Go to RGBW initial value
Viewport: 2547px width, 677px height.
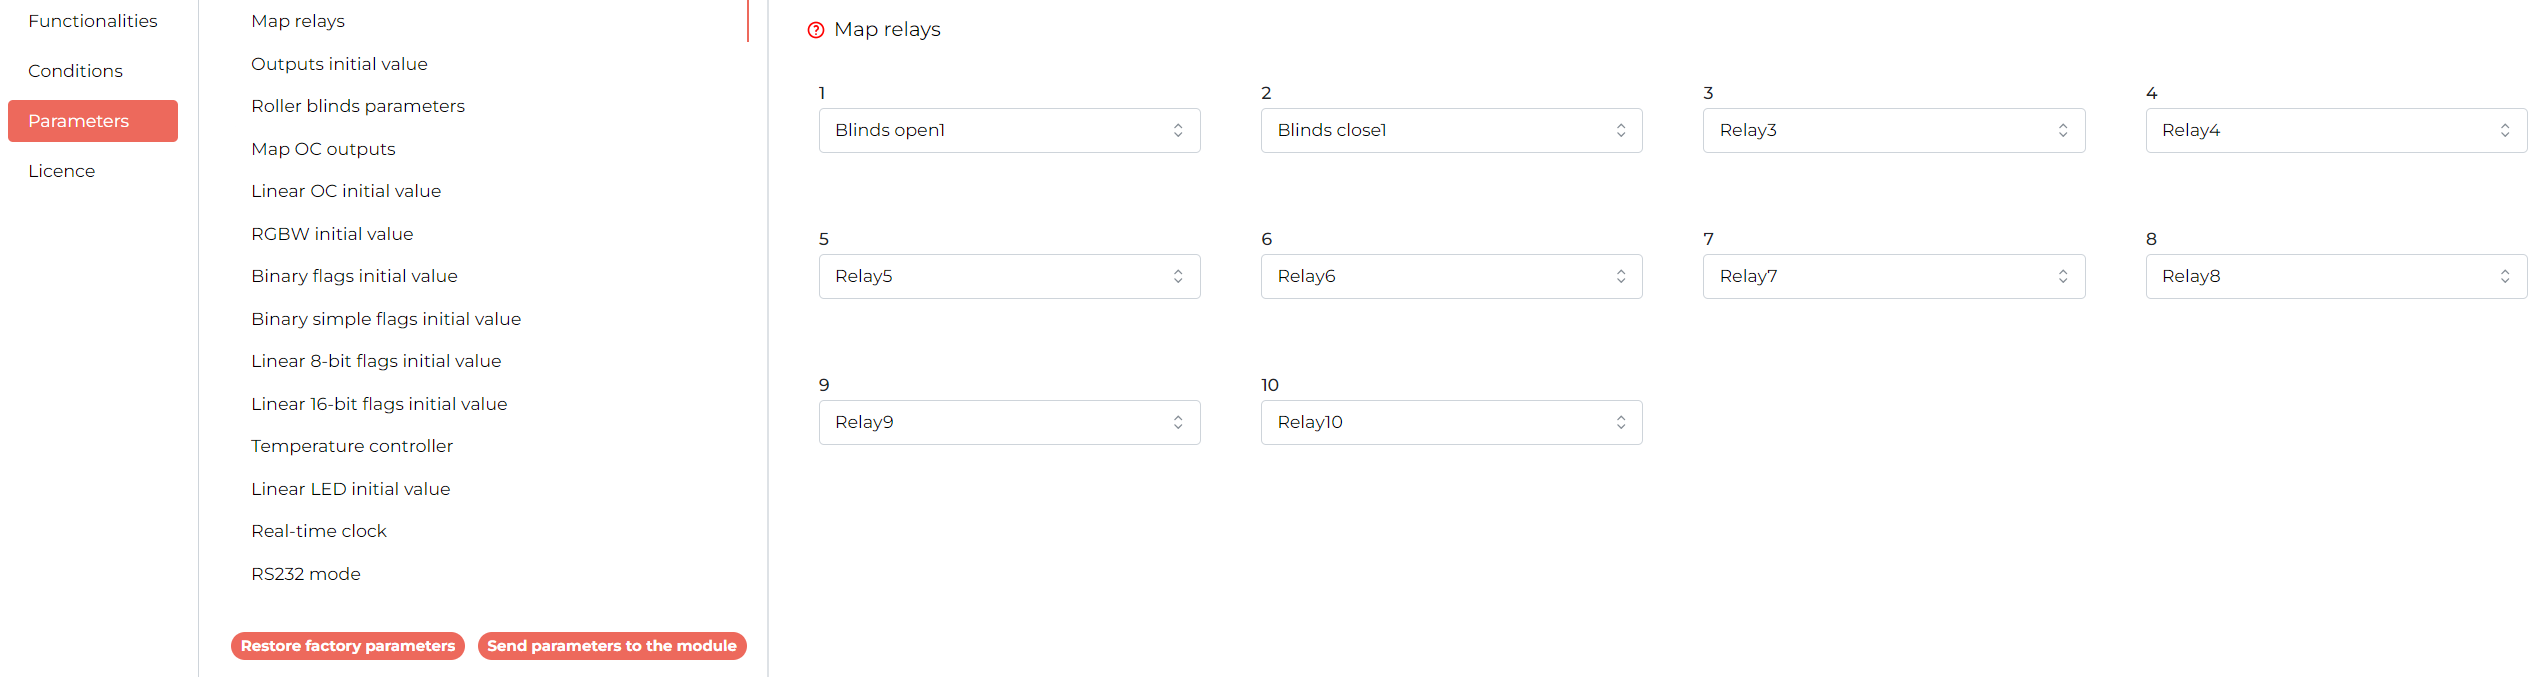pyautogui.click(x=332, y=234)
